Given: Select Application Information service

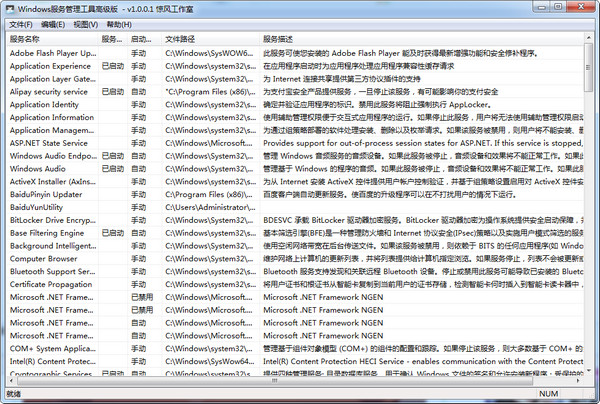Looking at the screenshot, I should click(52, 117).
